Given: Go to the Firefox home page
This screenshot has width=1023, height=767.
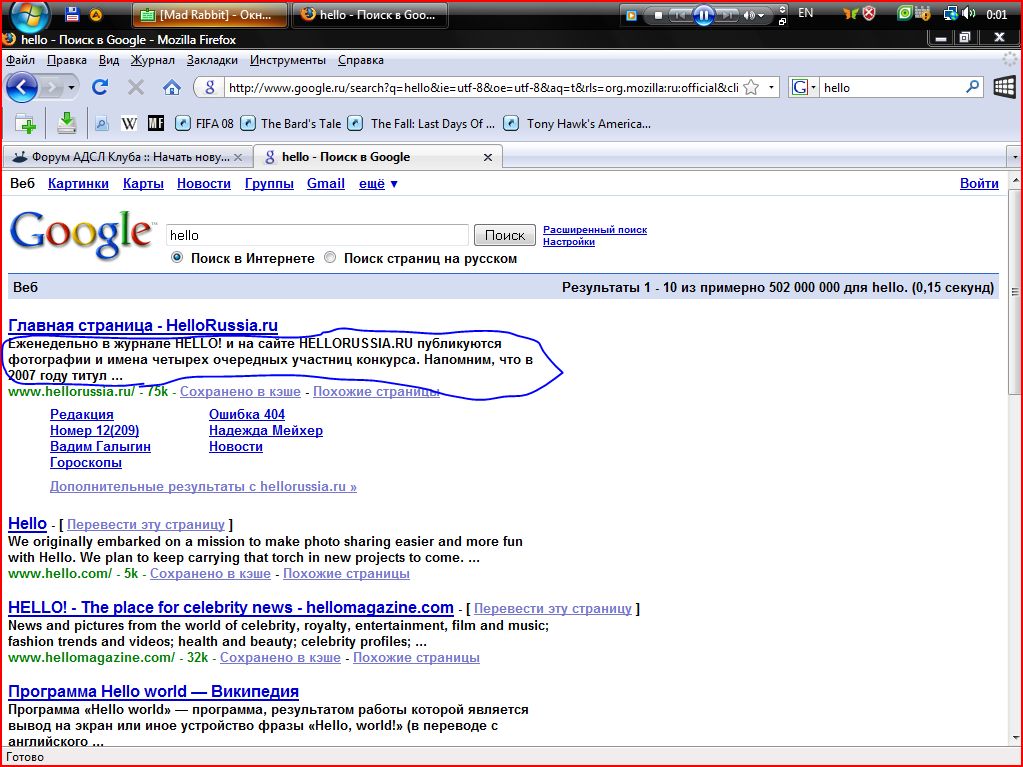Looking at the screenshot, I should click(171, 88).
